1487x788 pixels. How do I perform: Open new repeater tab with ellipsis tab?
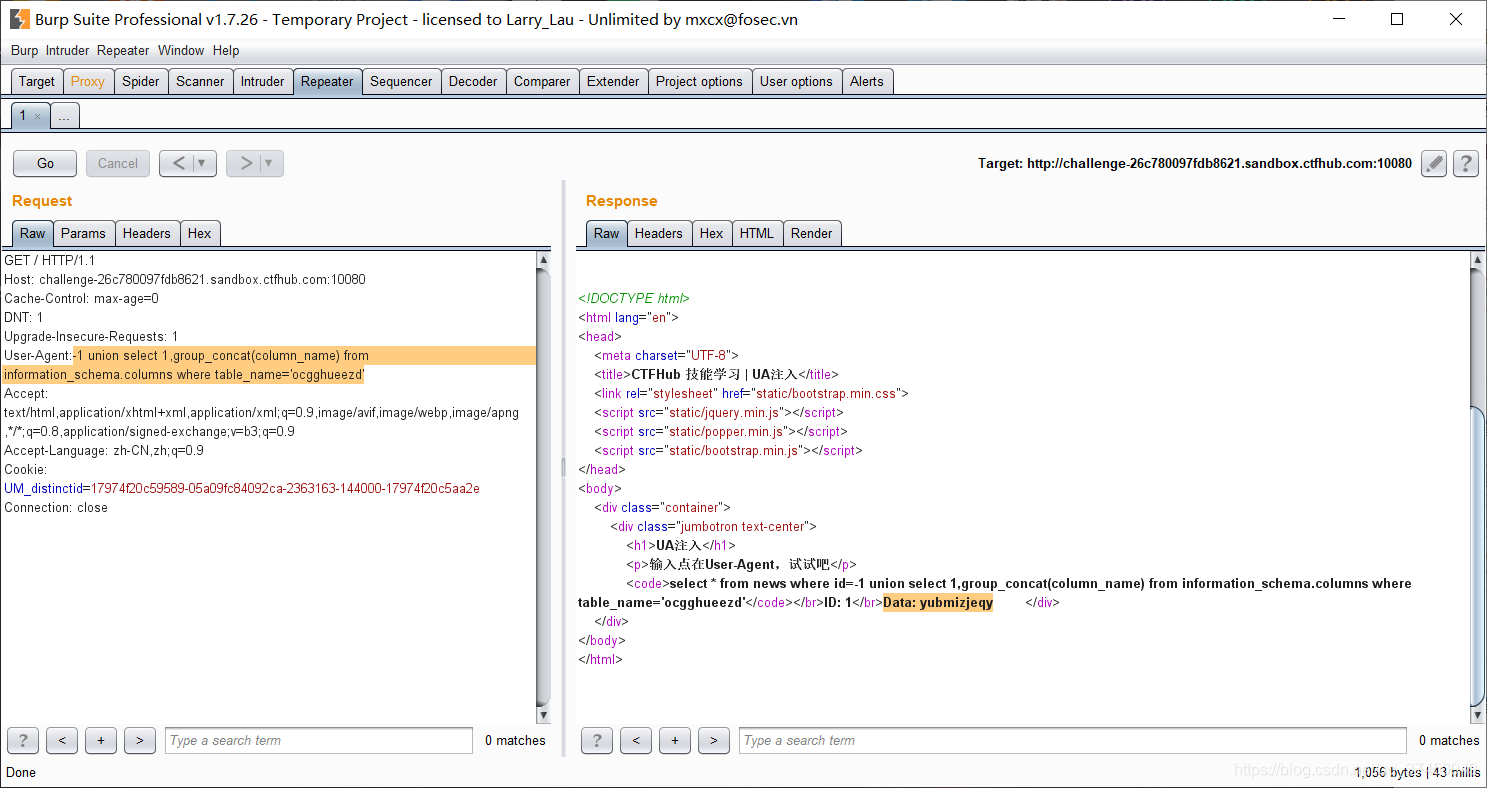pos(64,116)
